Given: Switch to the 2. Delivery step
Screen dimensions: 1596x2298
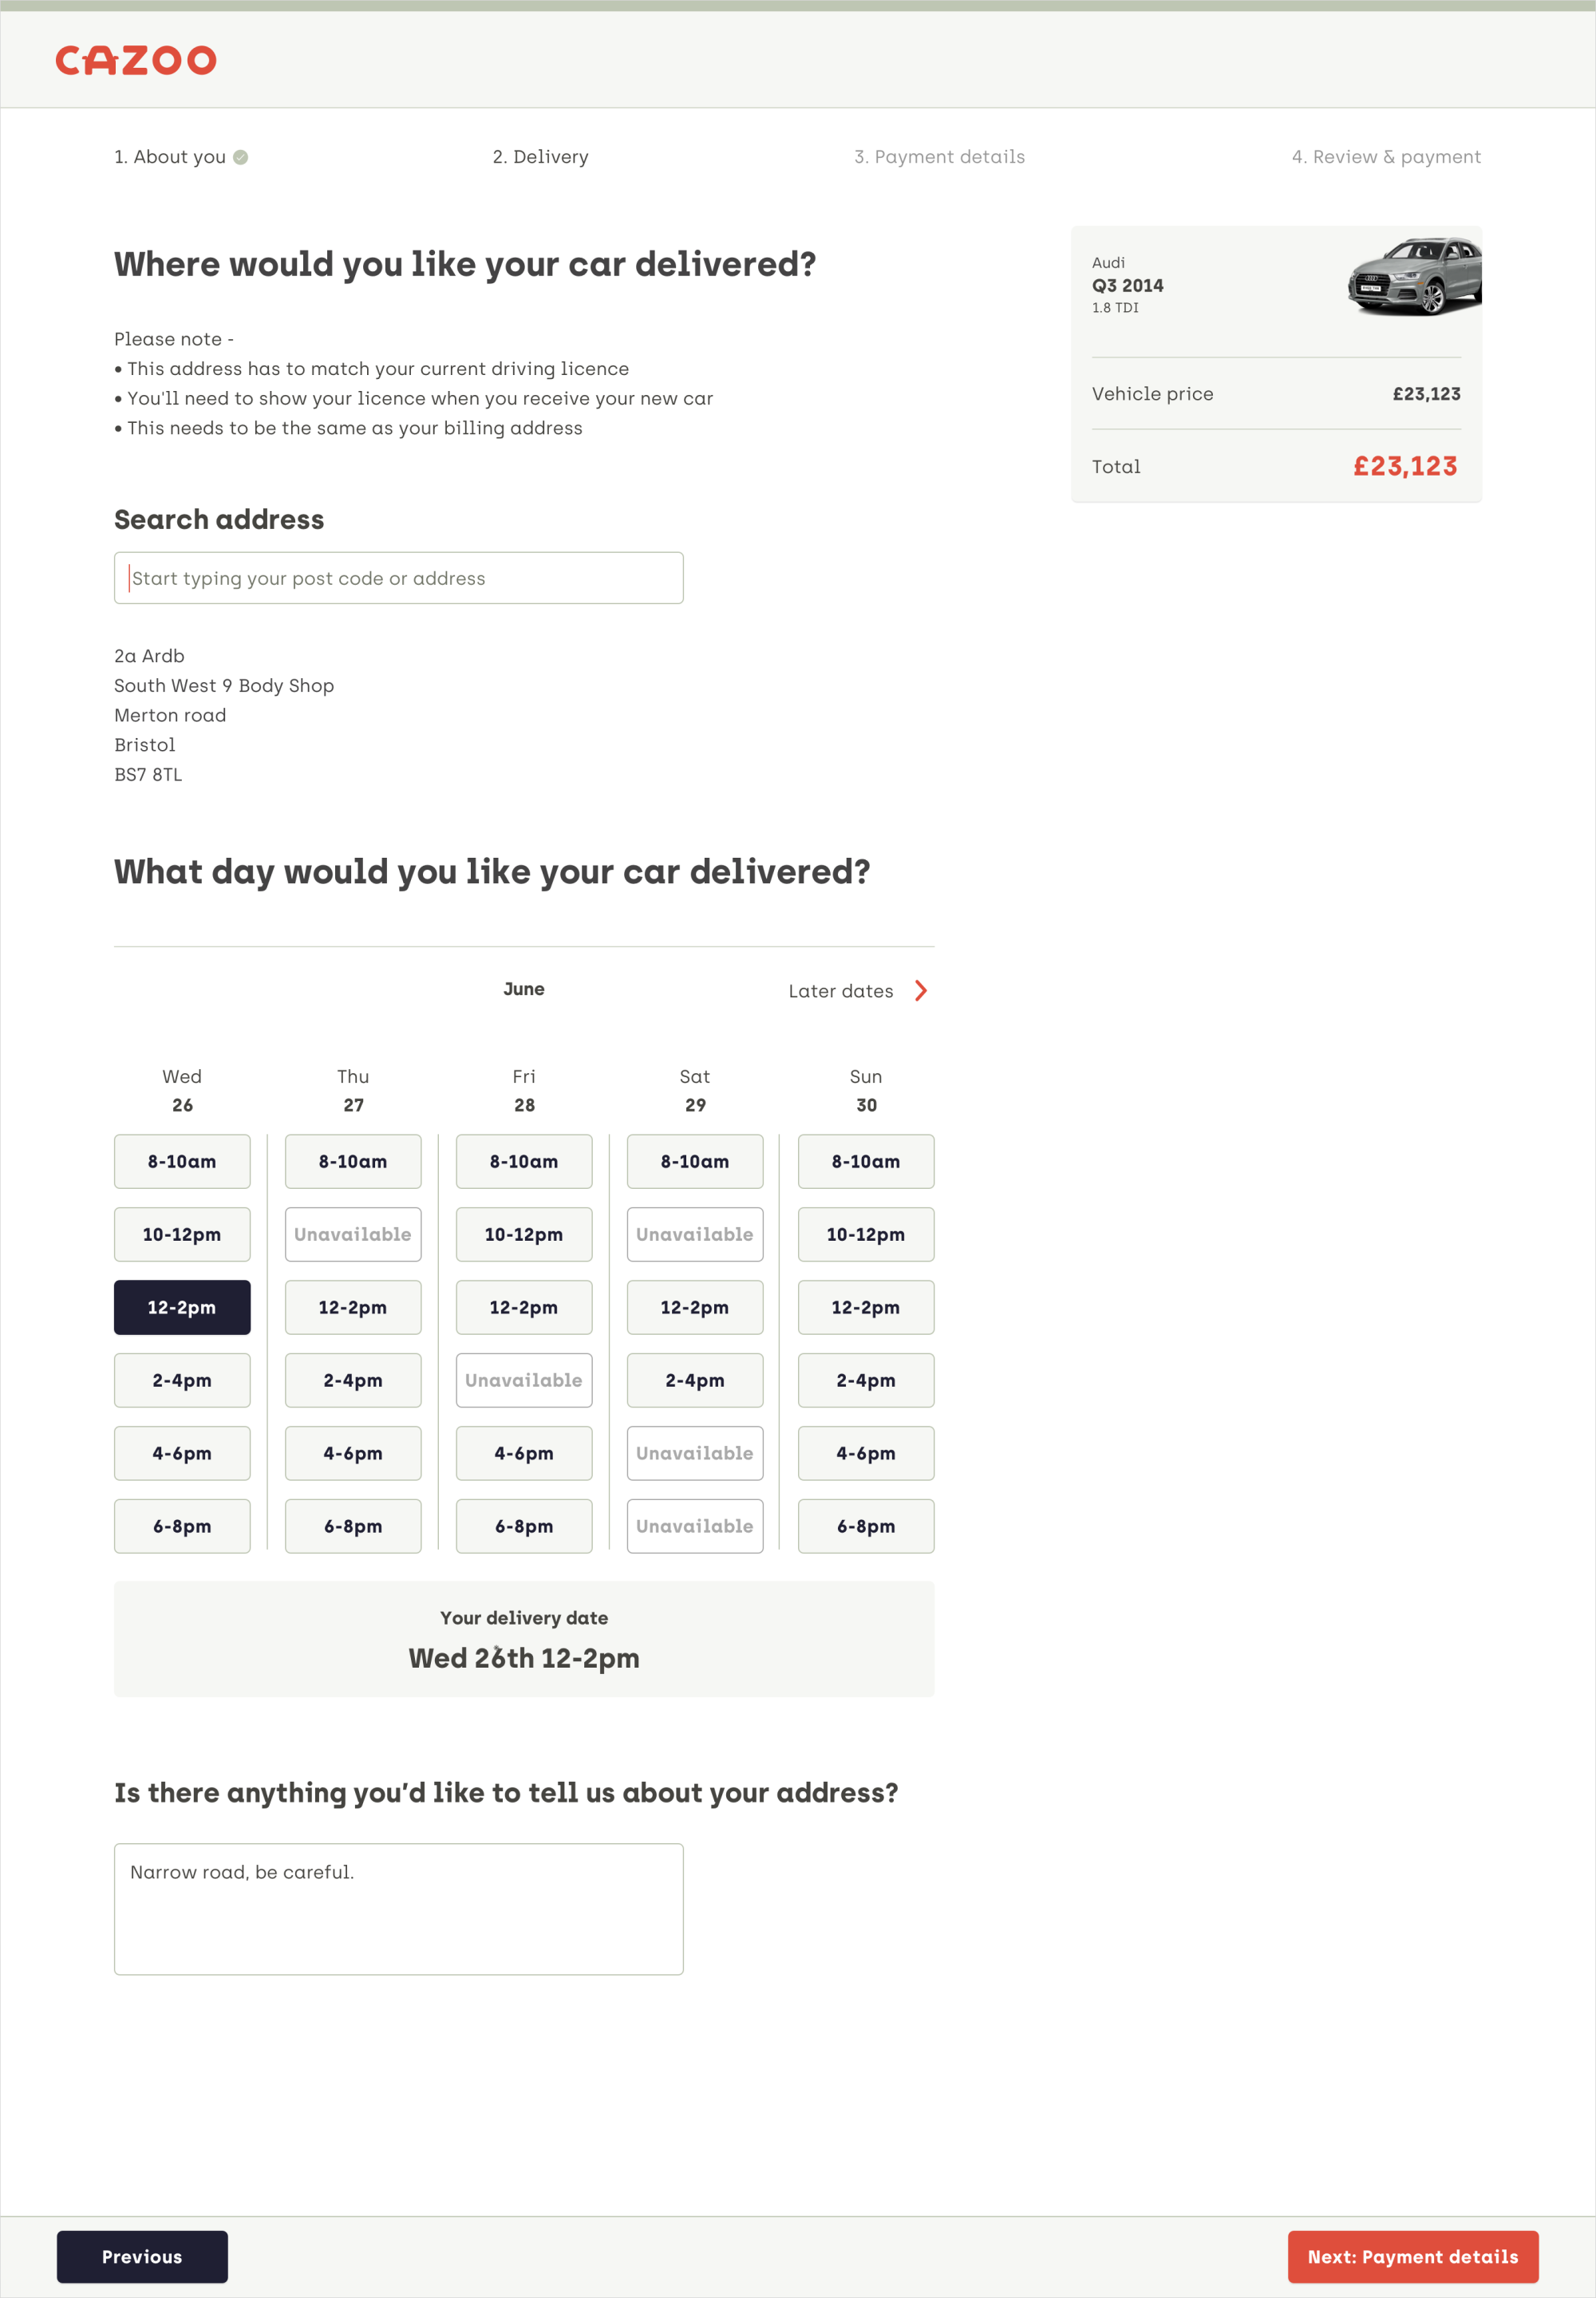Looking at the screenshot, I should pos(540,157).
